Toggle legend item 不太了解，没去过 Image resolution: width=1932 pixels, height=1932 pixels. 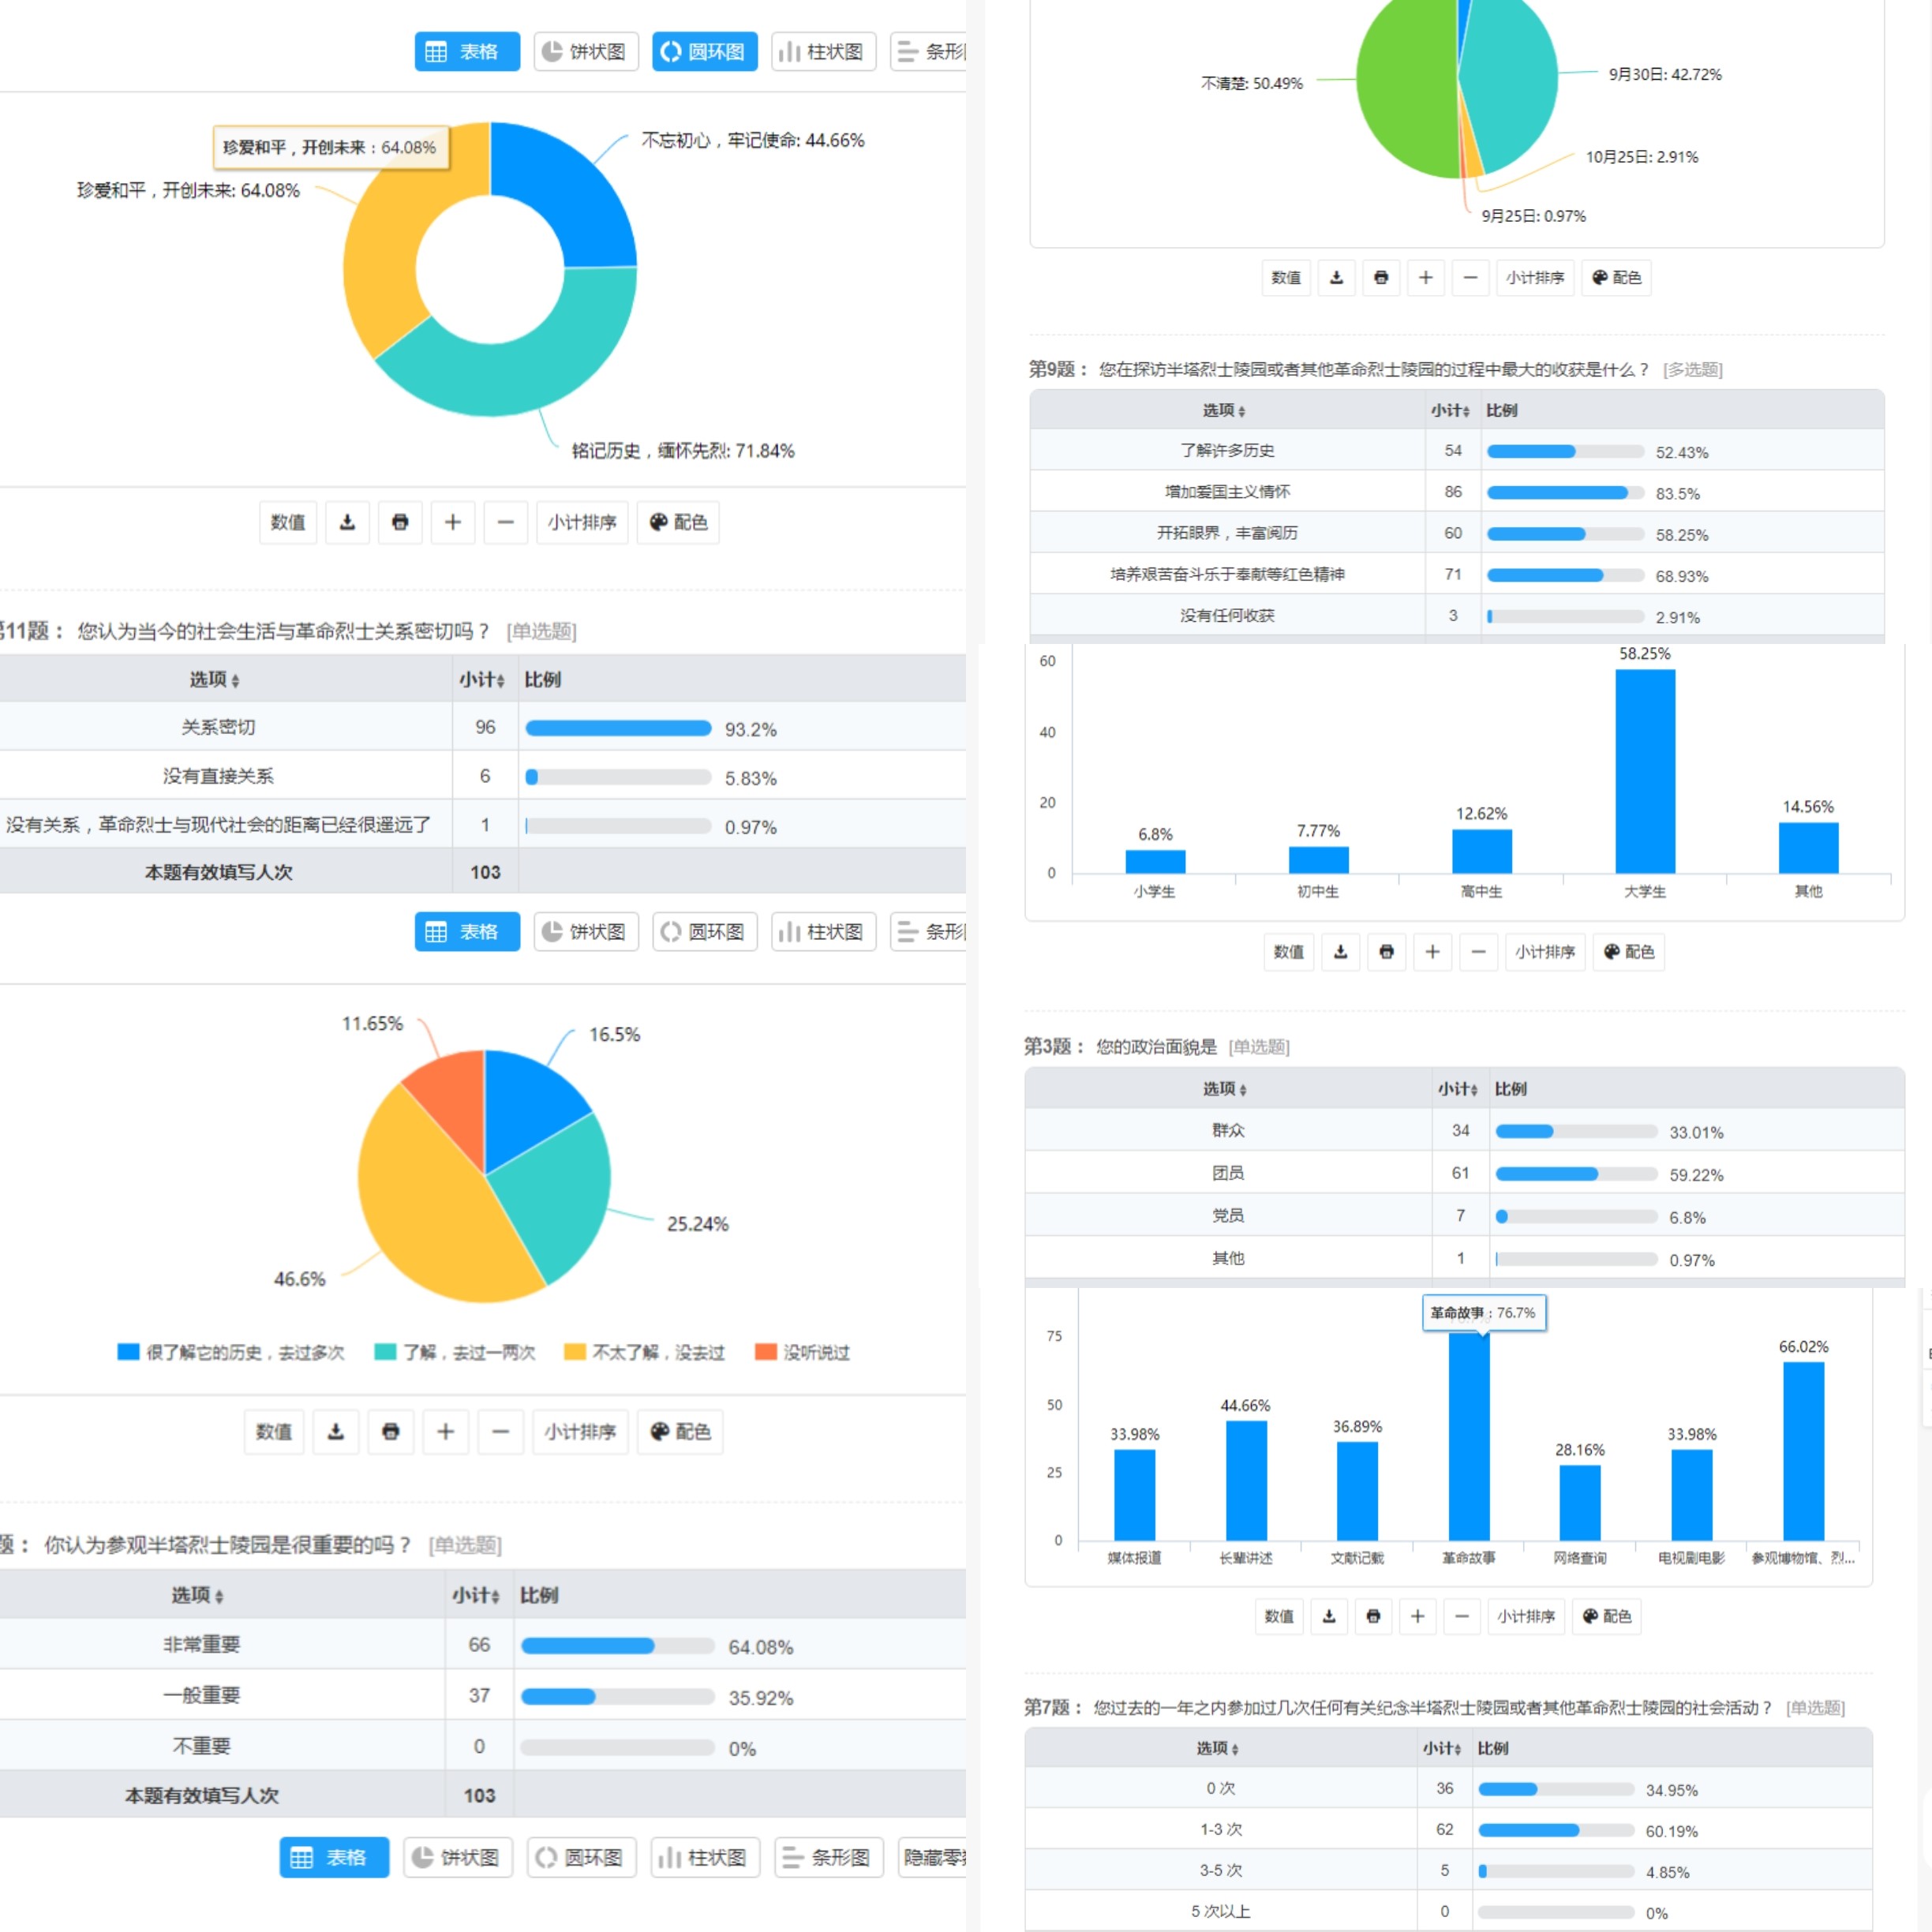pyautogui.click(x=644, y=1352)
